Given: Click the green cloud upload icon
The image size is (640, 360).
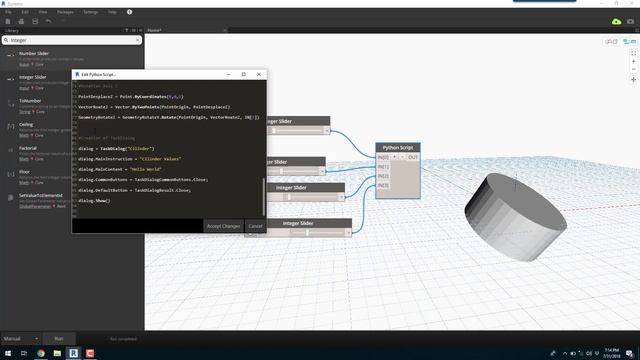Looking at the screenshot, I should (x=616, y=22).
